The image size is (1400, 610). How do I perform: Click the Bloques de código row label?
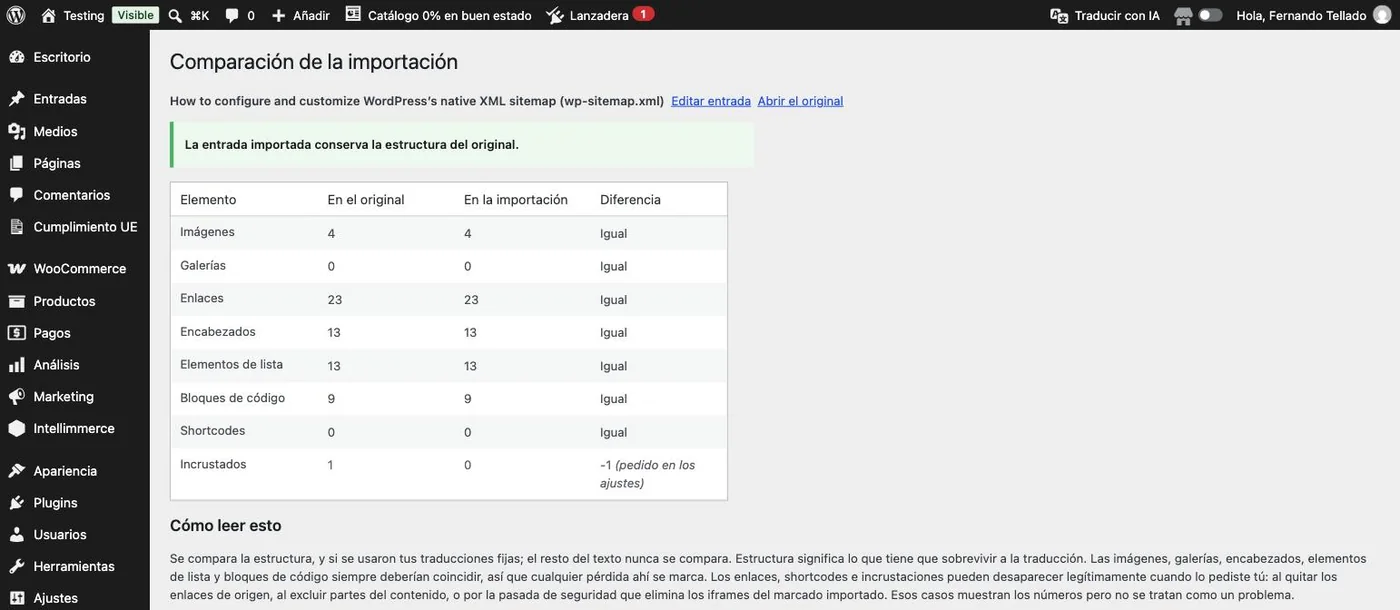232,397
